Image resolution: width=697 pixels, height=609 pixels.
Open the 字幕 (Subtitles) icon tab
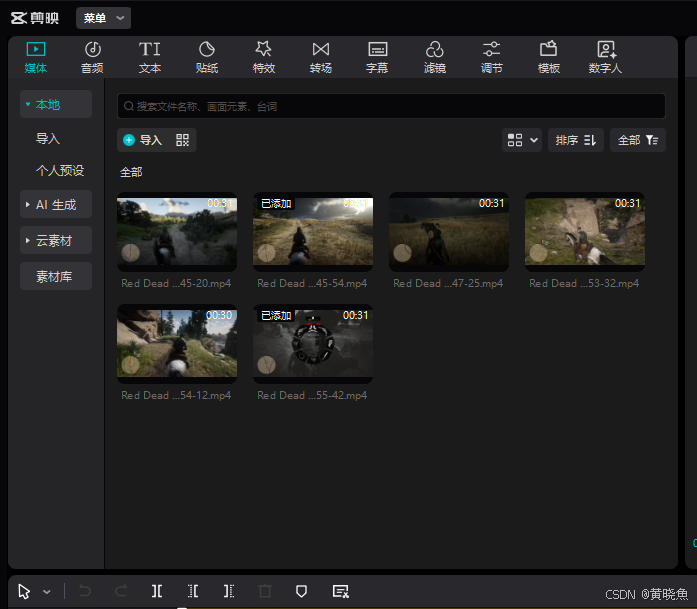(377, 57)
